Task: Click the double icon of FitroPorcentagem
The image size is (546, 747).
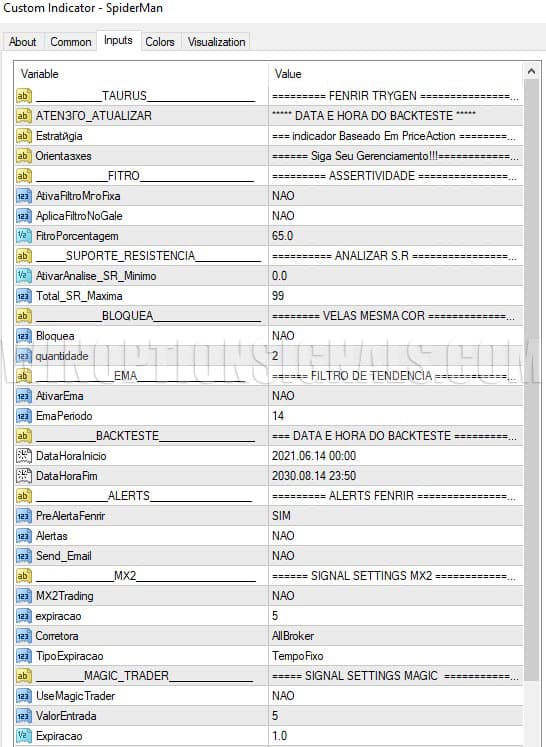Action: click(23, 236)
